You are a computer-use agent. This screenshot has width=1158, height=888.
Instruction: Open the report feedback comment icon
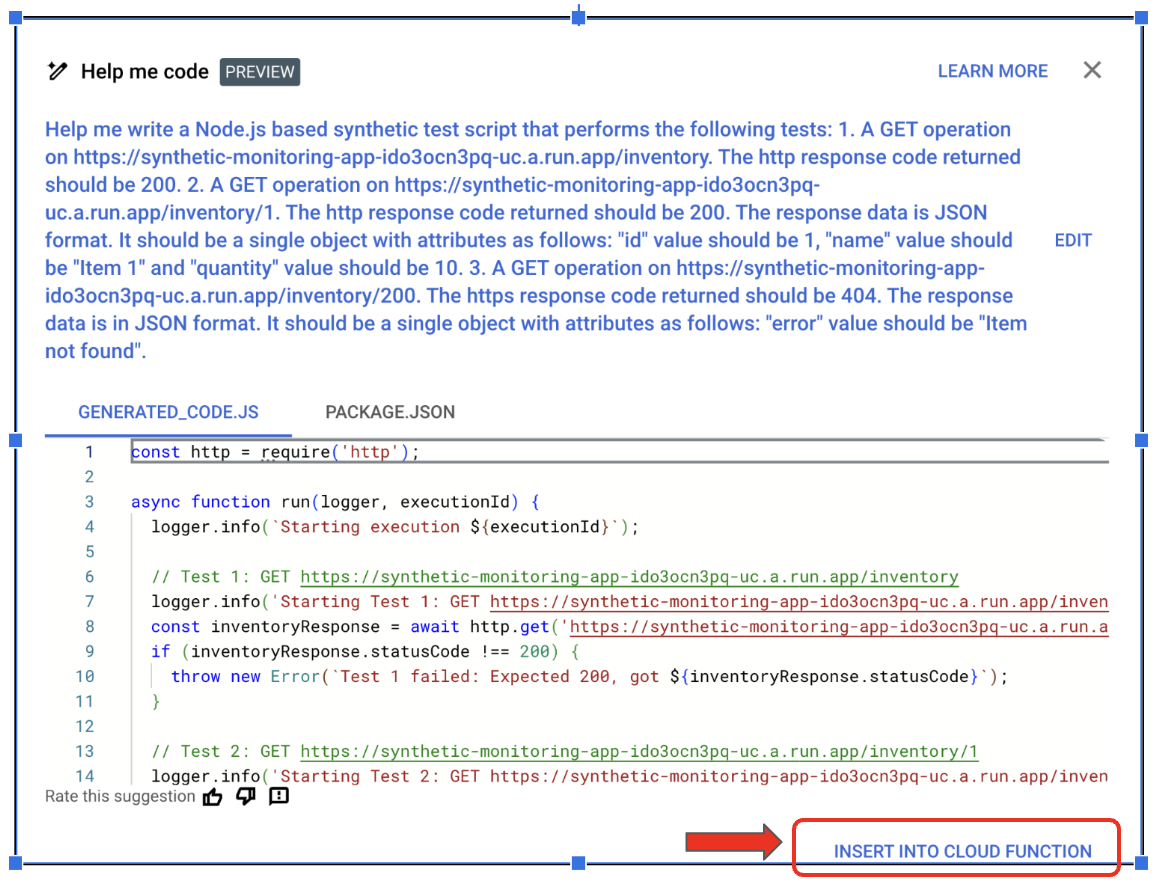click(279, 797)
